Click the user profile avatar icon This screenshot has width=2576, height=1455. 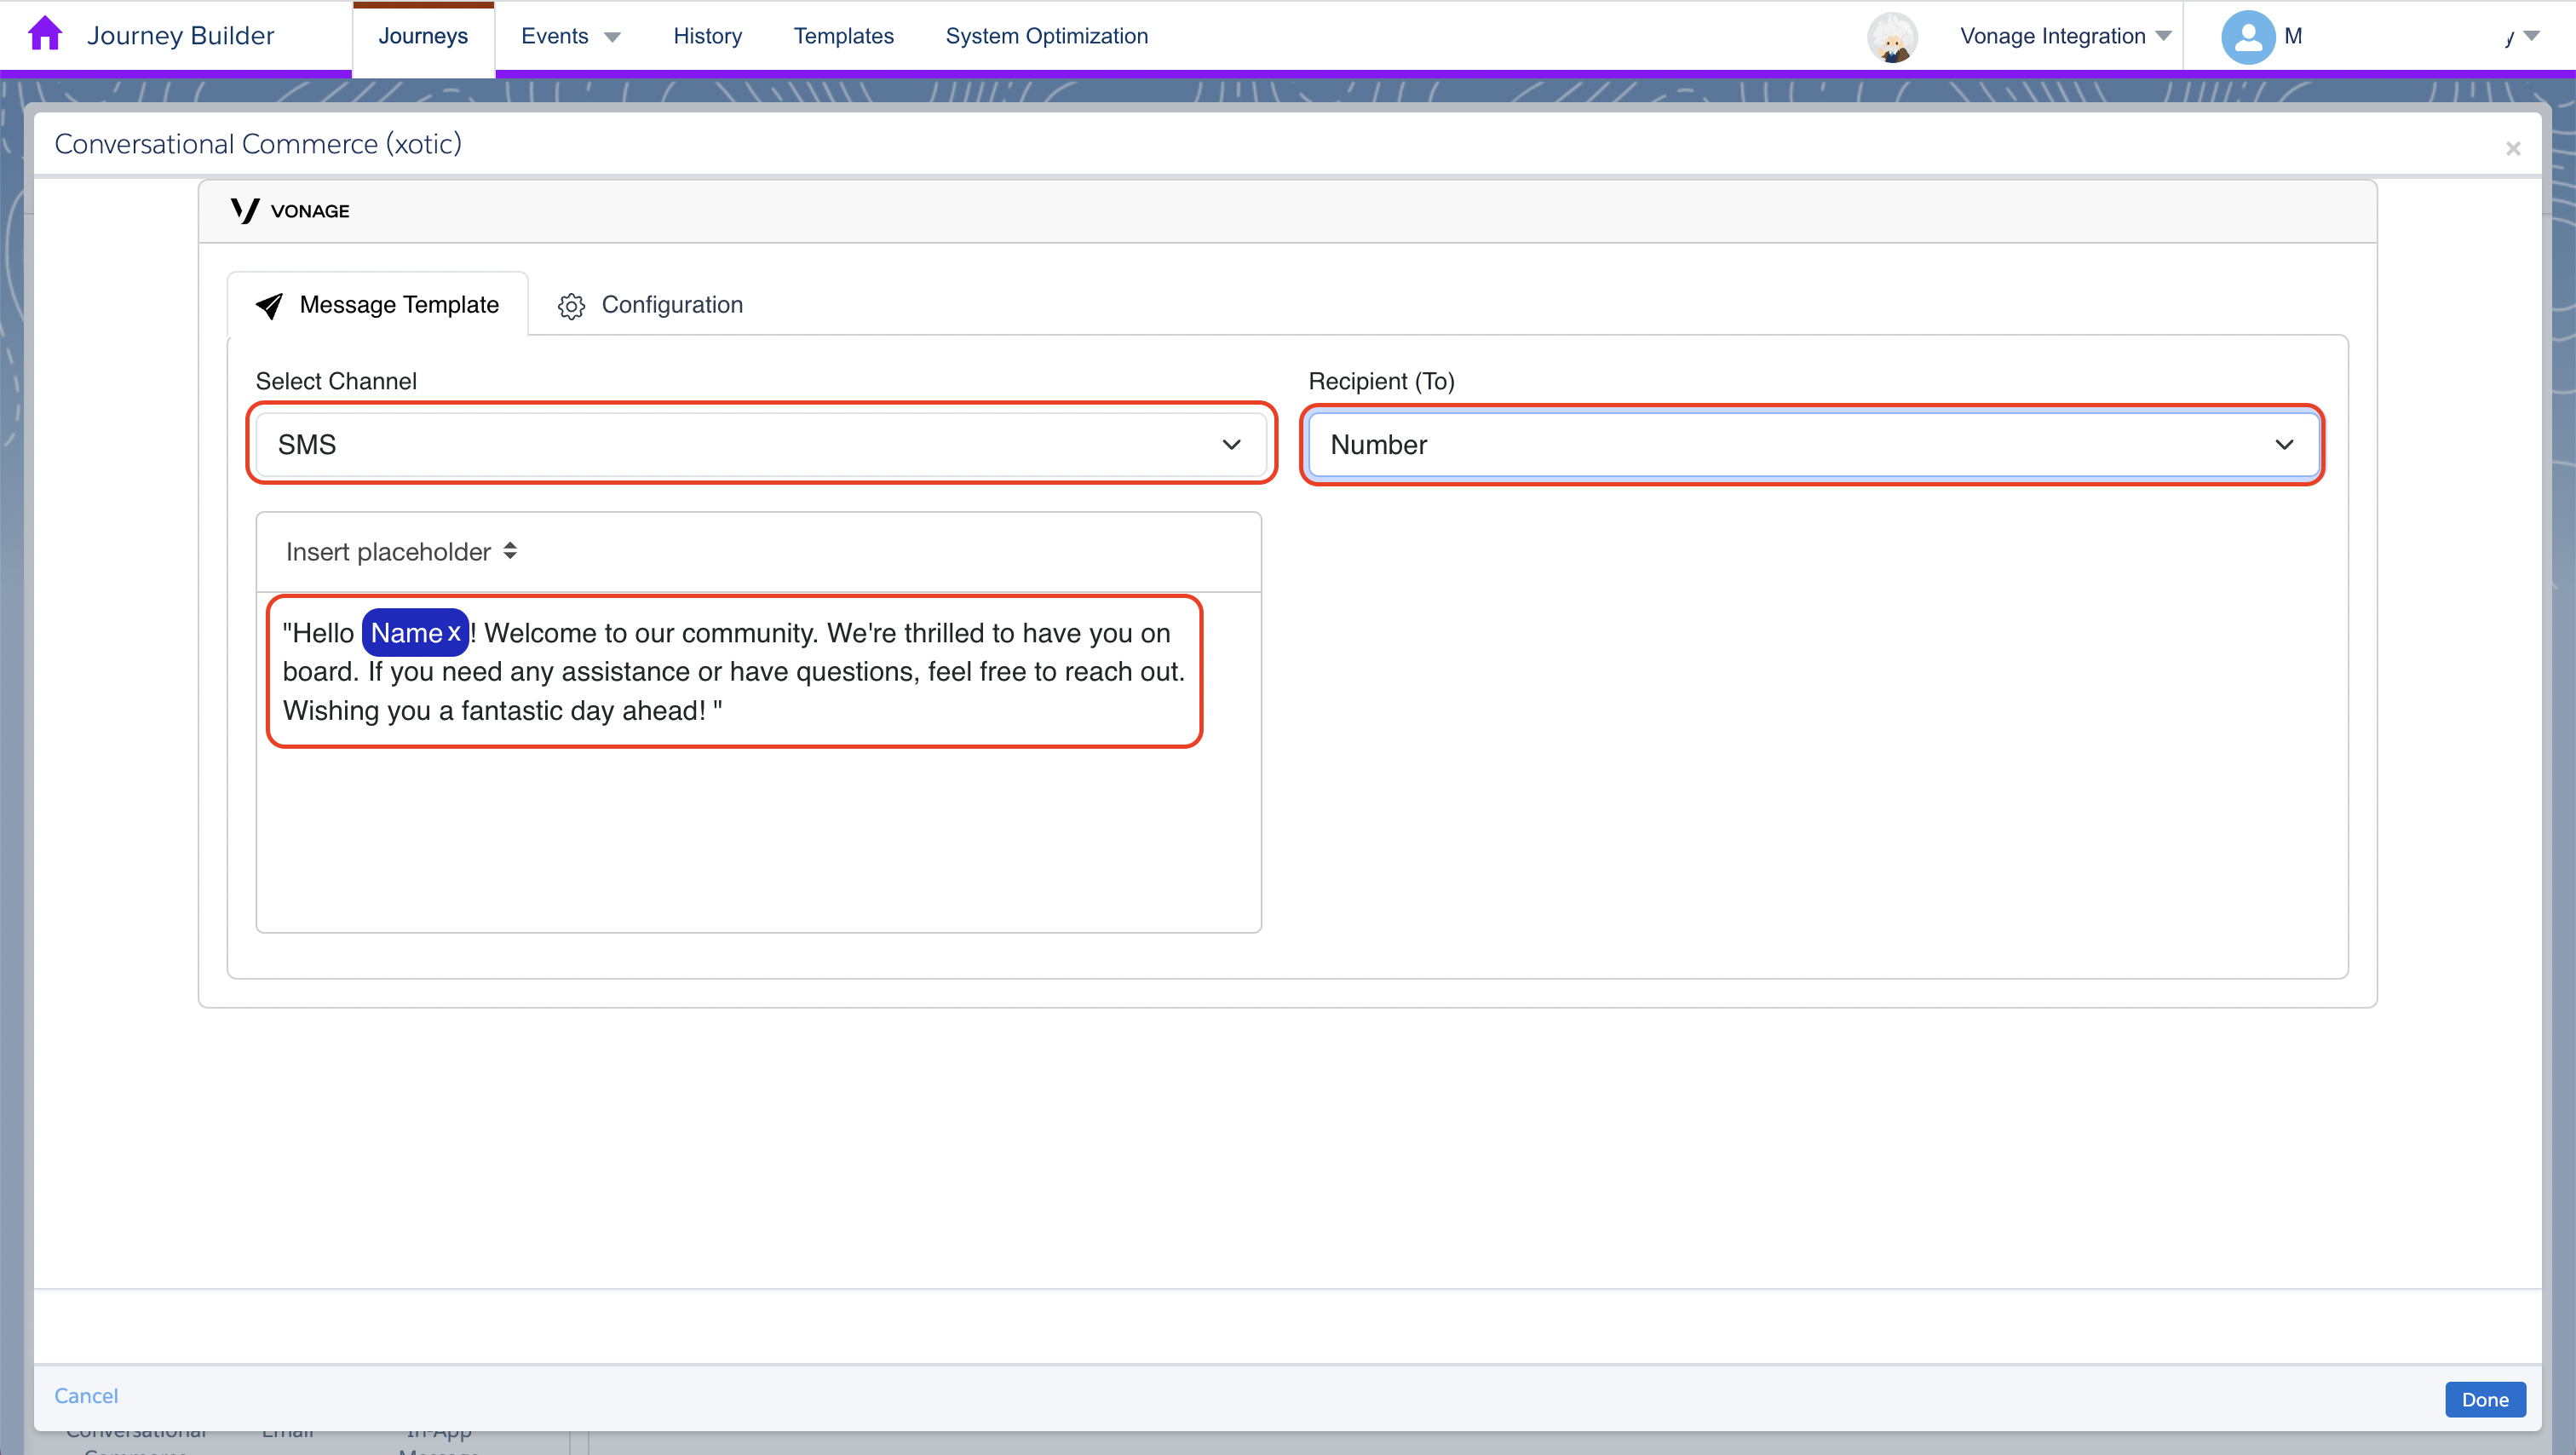[x=2247, y=37]
